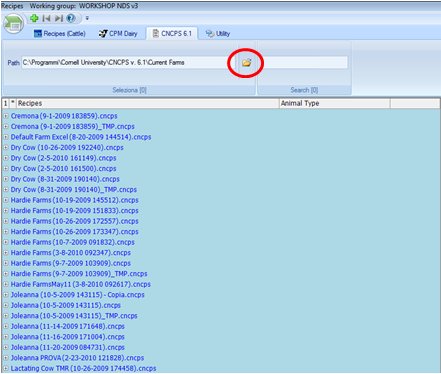Select Joleanna (10-5-2009 143115) - Copia.cncps

point(78,295)
